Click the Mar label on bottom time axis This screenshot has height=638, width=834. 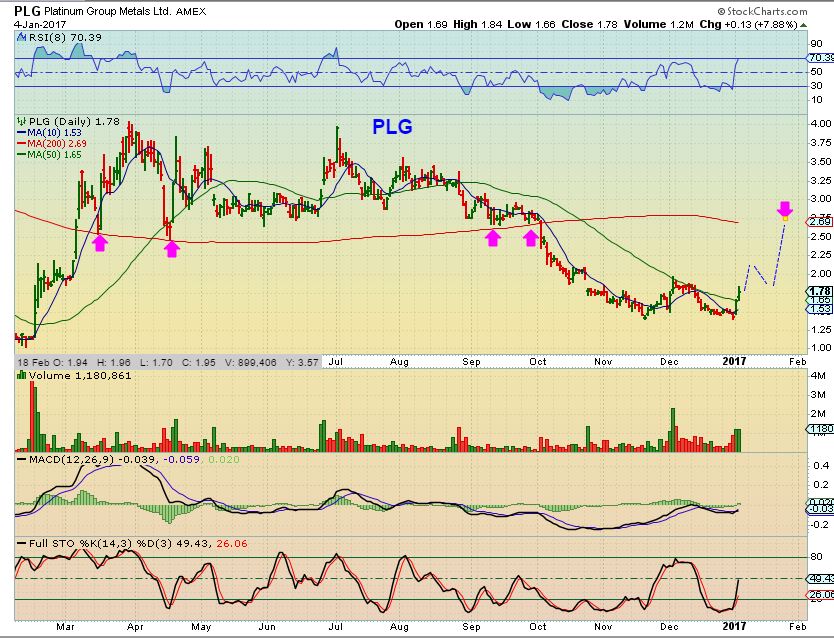pos(65,627)
